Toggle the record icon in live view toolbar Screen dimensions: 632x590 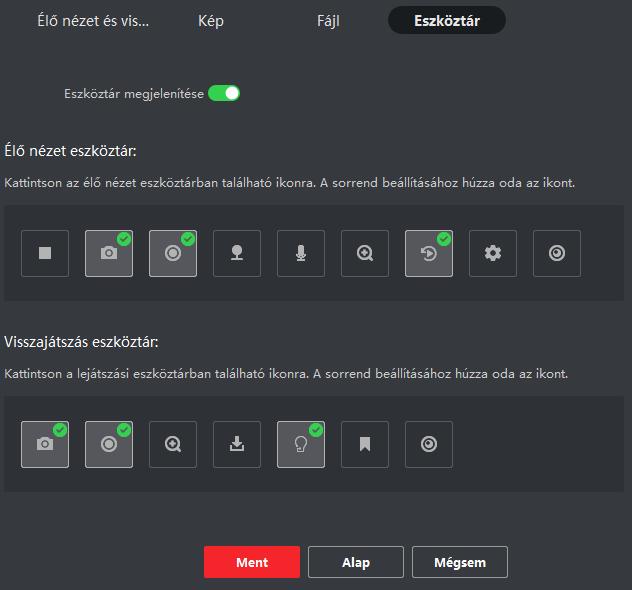point(173,253)
